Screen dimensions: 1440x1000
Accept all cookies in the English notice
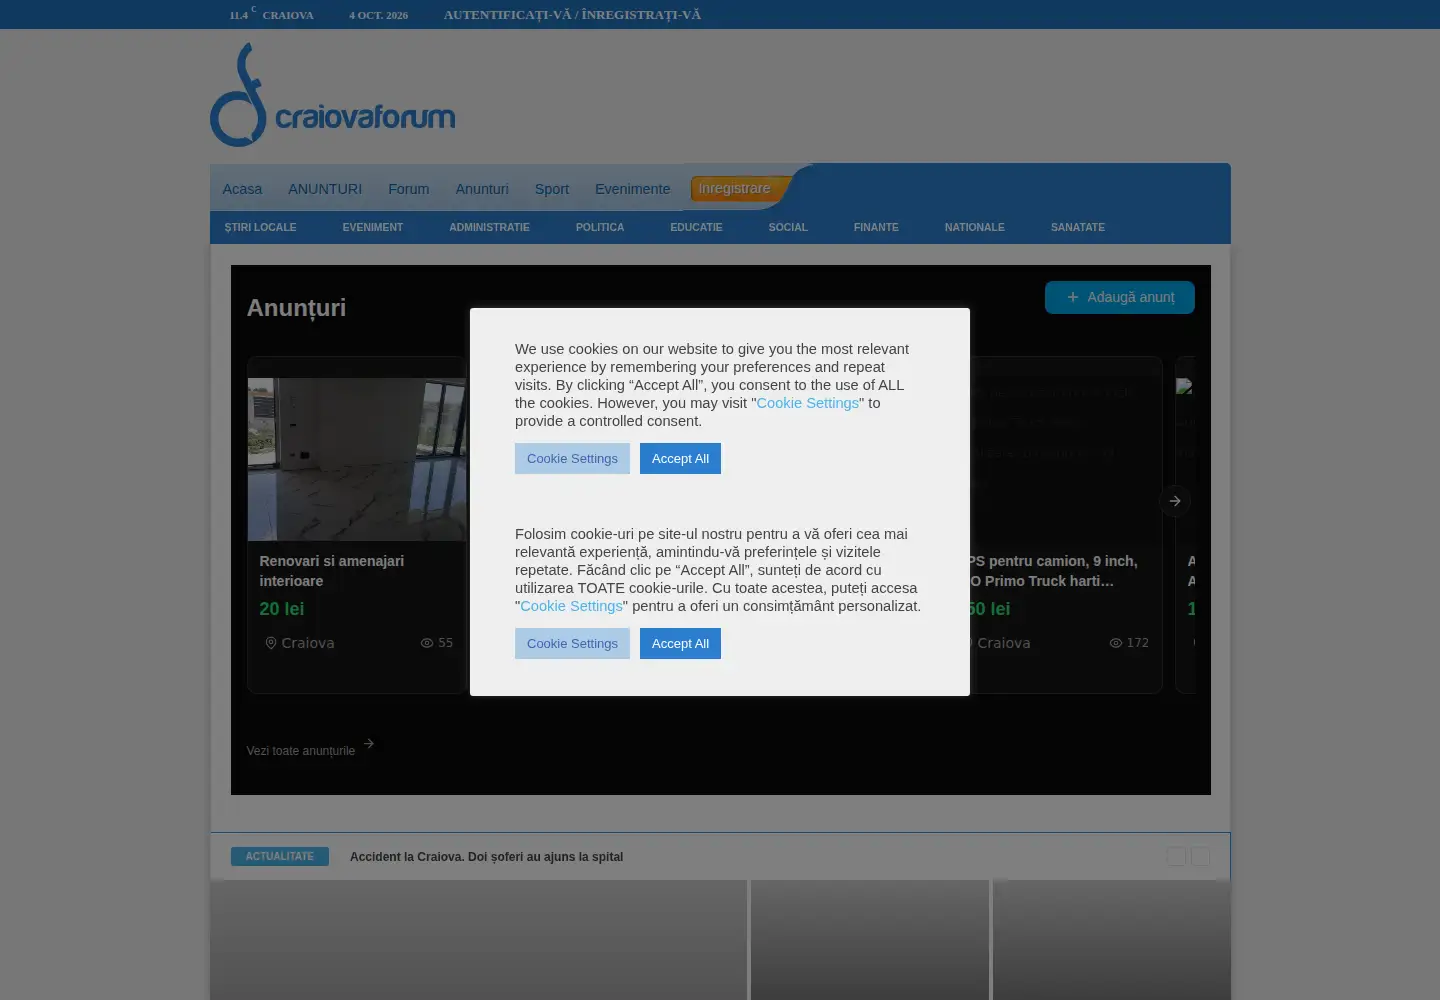(x=680, y=459)
